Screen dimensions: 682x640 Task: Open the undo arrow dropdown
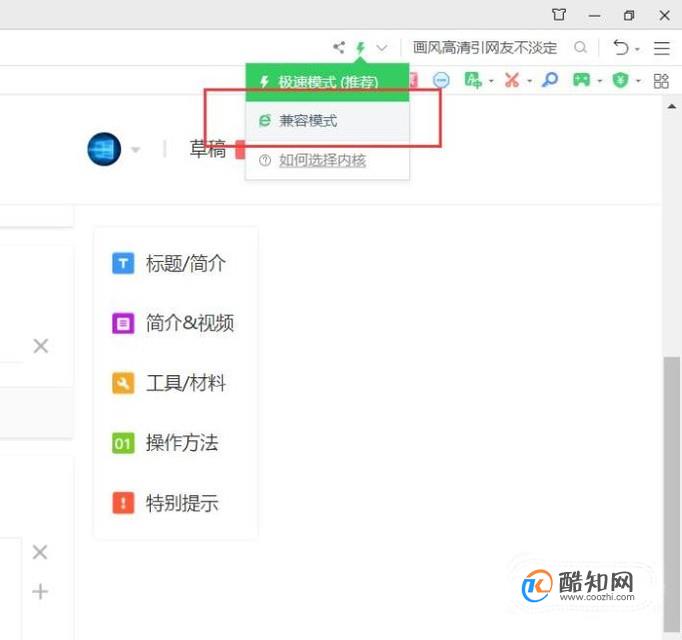[x=637, y=49]
